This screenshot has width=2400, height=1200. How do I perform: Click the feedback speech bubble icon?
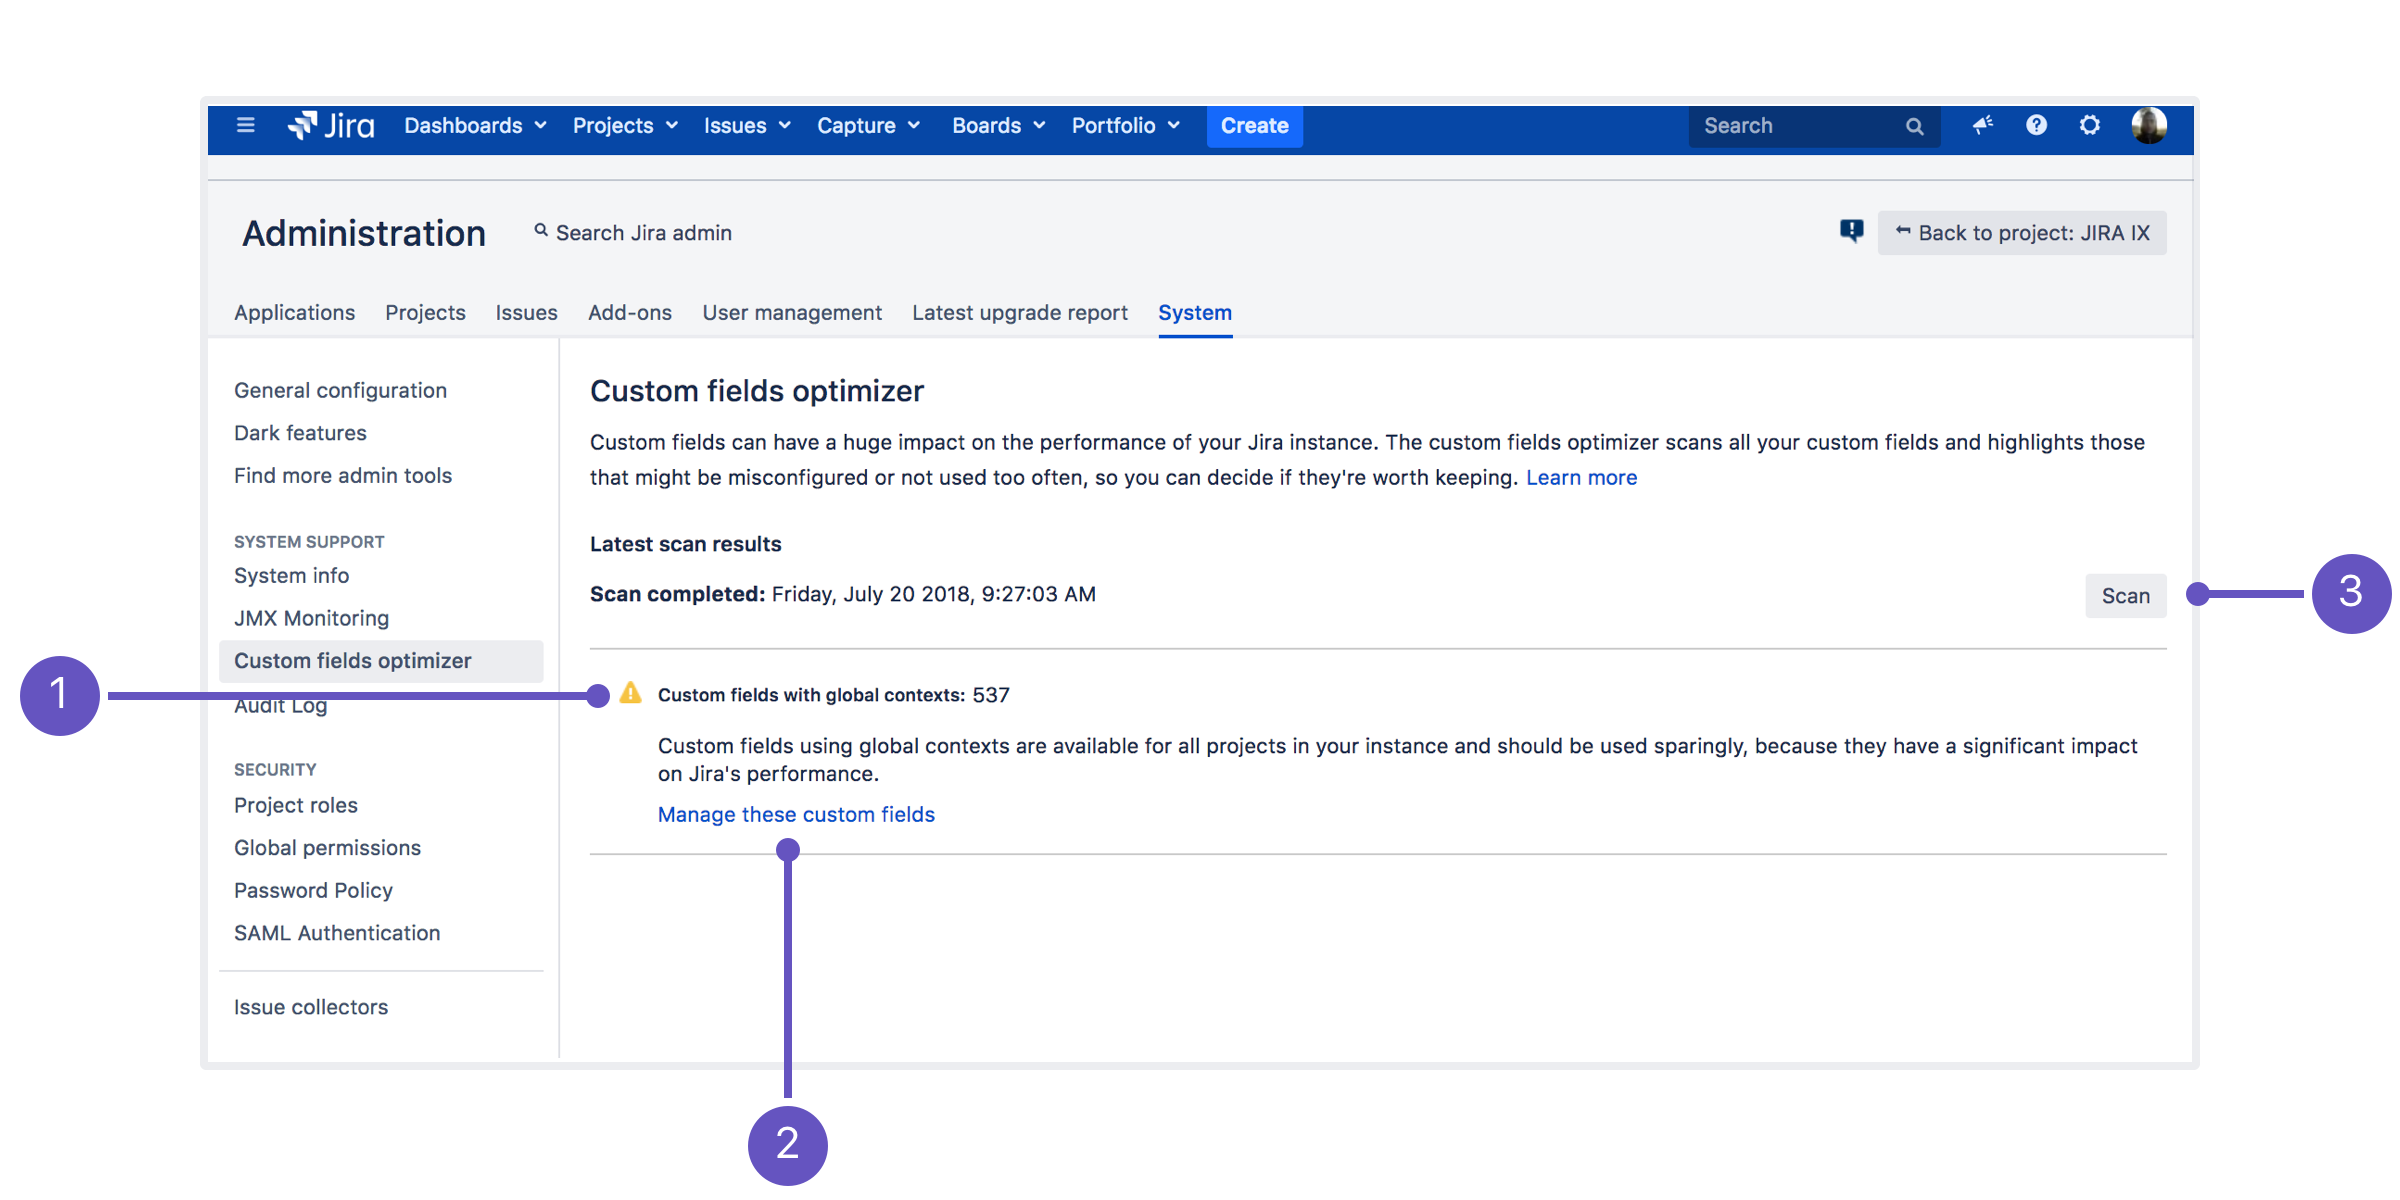[x=1851, y=231]
